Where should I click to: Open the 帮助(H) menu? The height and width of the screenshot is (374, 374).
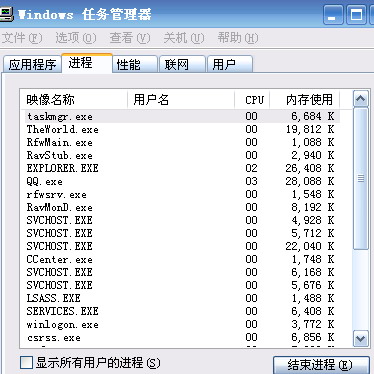[x=238, y=38]
